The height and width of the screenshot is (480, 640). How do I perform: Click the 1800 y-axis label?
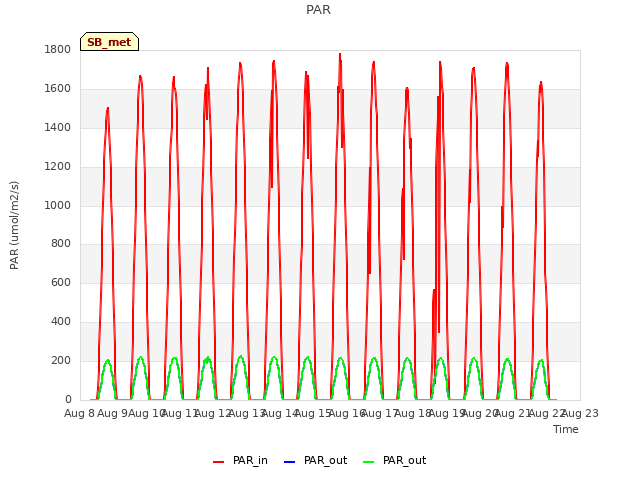tap(58, 50)
